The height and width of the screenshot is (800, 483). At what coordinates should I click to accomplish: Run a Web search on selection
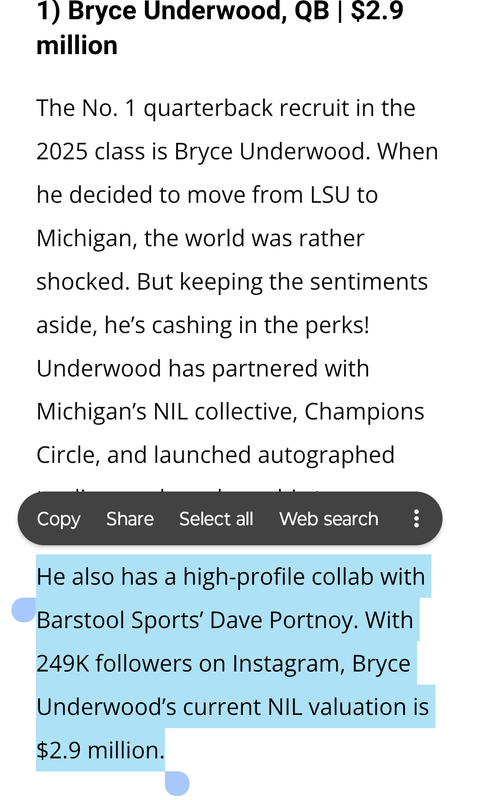pyautogui.click(x=328, y=519)
